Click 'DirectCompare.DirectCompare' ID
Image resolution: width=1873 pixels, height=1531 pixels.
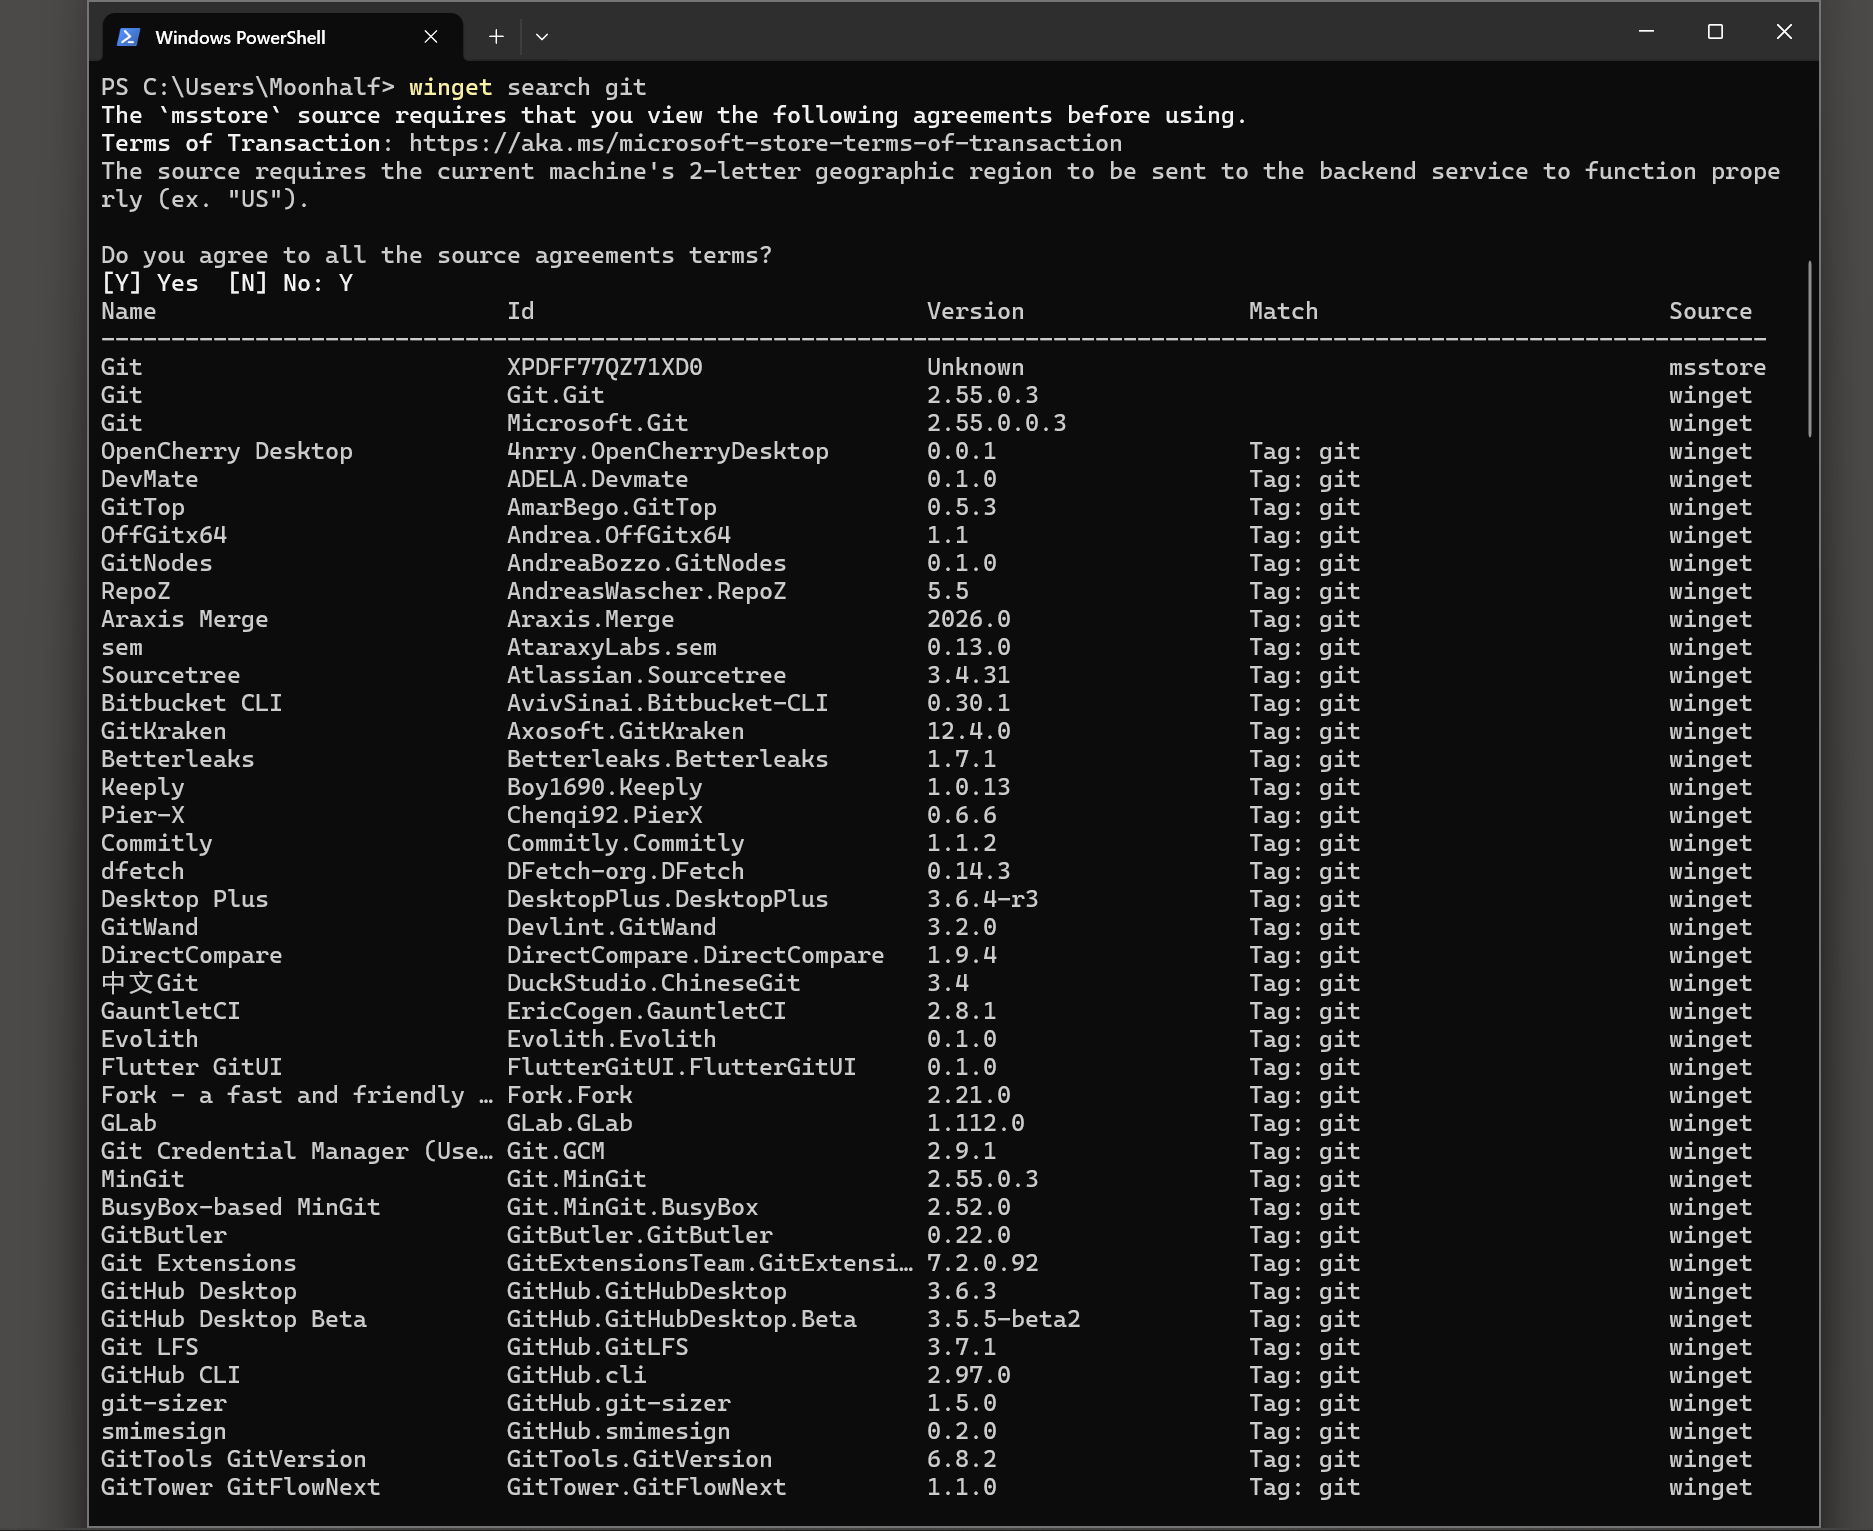tap(695, 955)
